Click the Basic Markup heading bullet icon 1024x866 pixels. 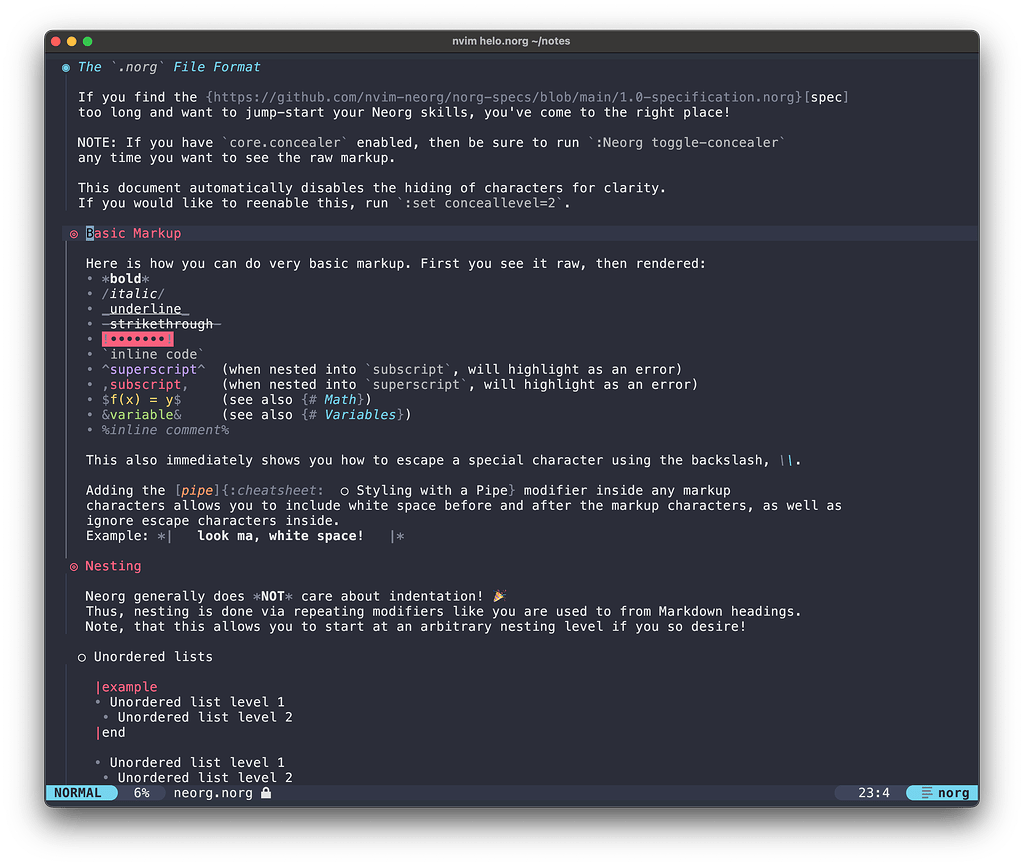click(73, 232)
